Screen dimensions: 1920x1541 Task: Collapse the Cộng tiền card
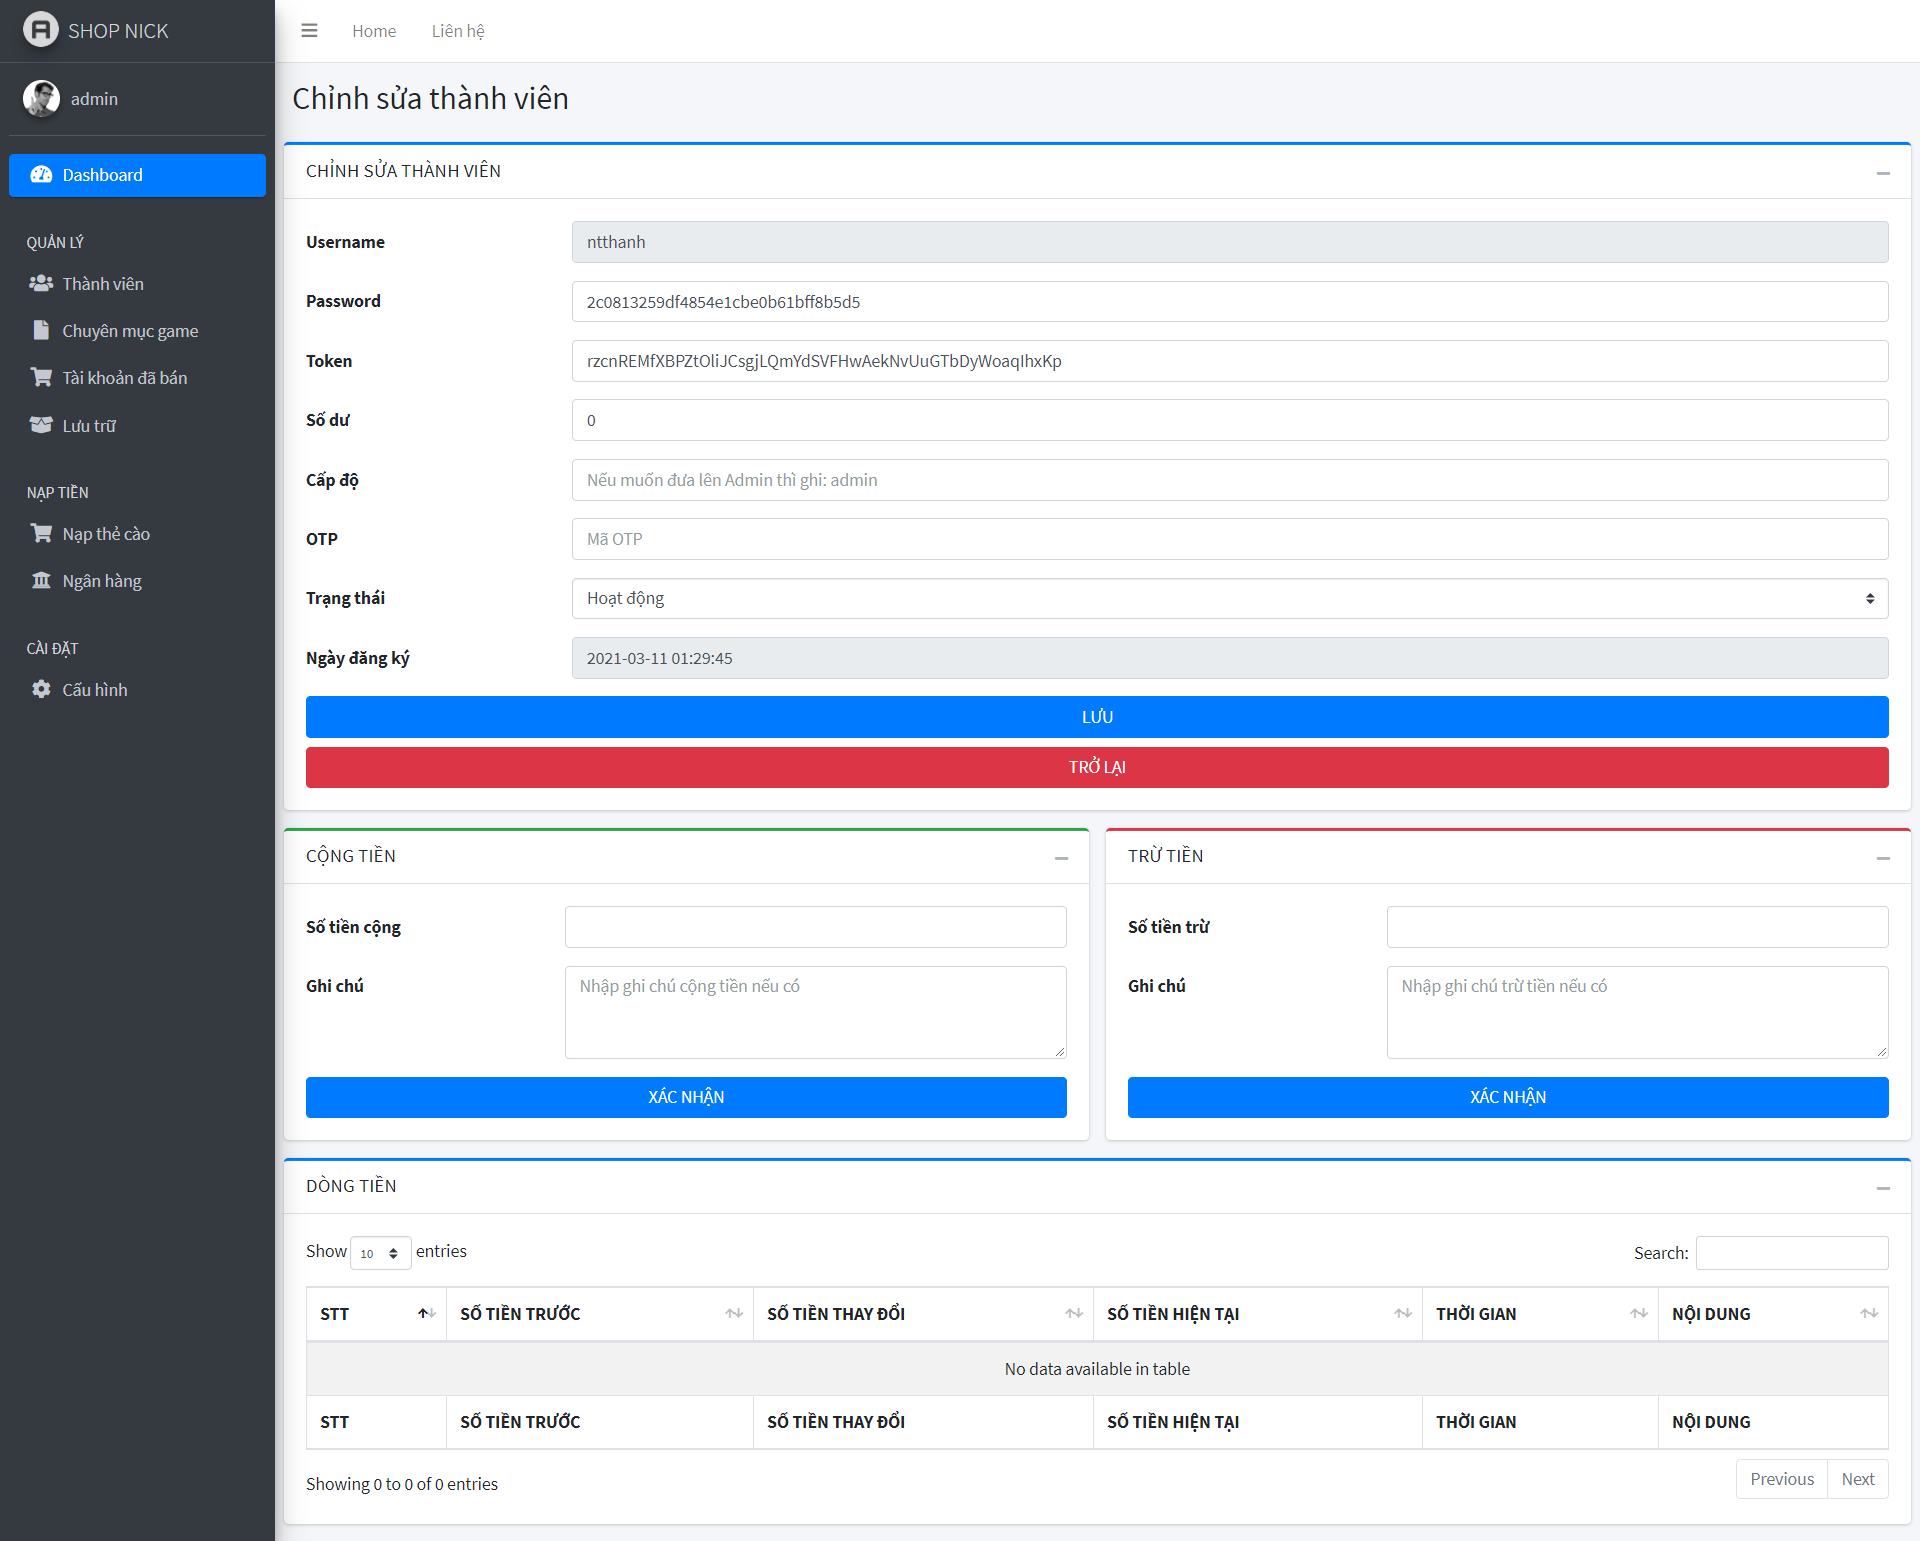pos(1061,858)
